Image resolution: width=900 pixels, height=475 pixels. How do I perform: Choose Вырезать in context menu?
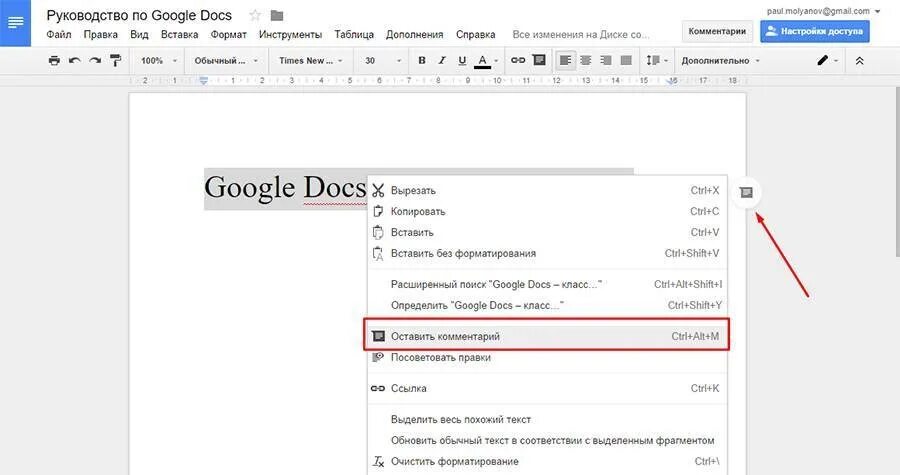[x=547, y=190]
